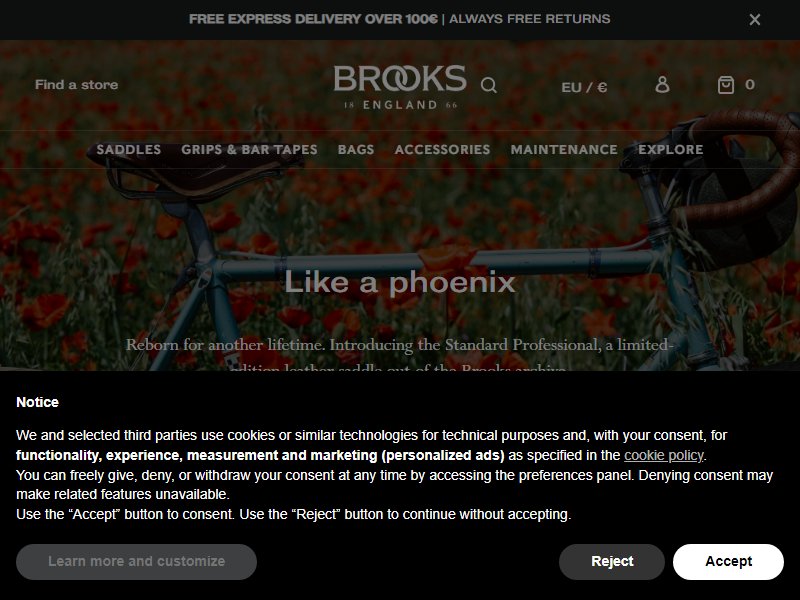Screen dimensions: 800x600
Task: Open the Explore menu
Action: pos(670,149)
